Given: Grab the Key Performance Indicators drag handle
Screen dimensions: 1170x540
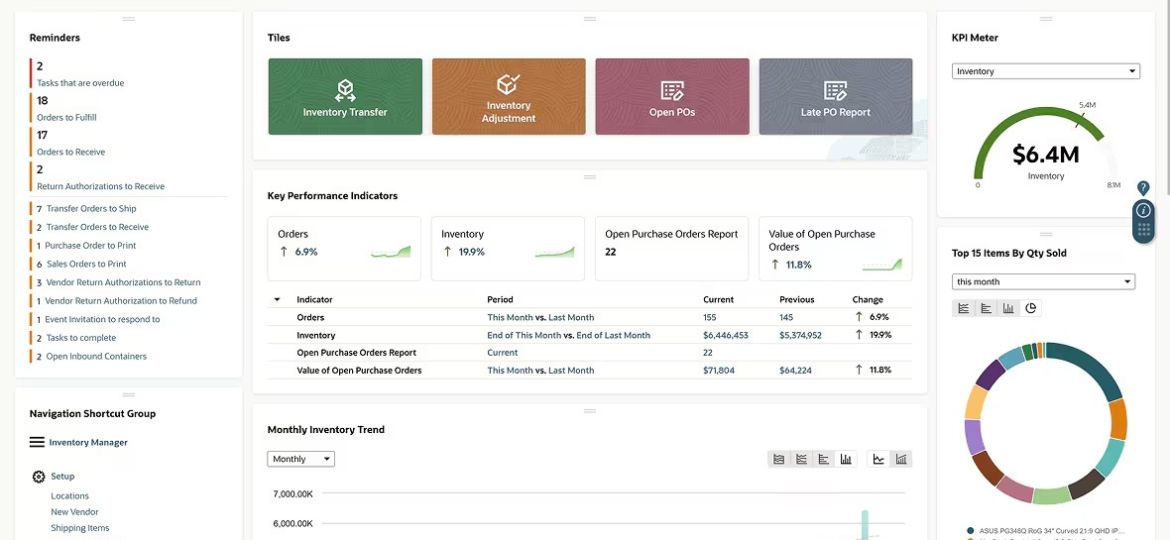Looking at the screenshot, I should (589, 178).
